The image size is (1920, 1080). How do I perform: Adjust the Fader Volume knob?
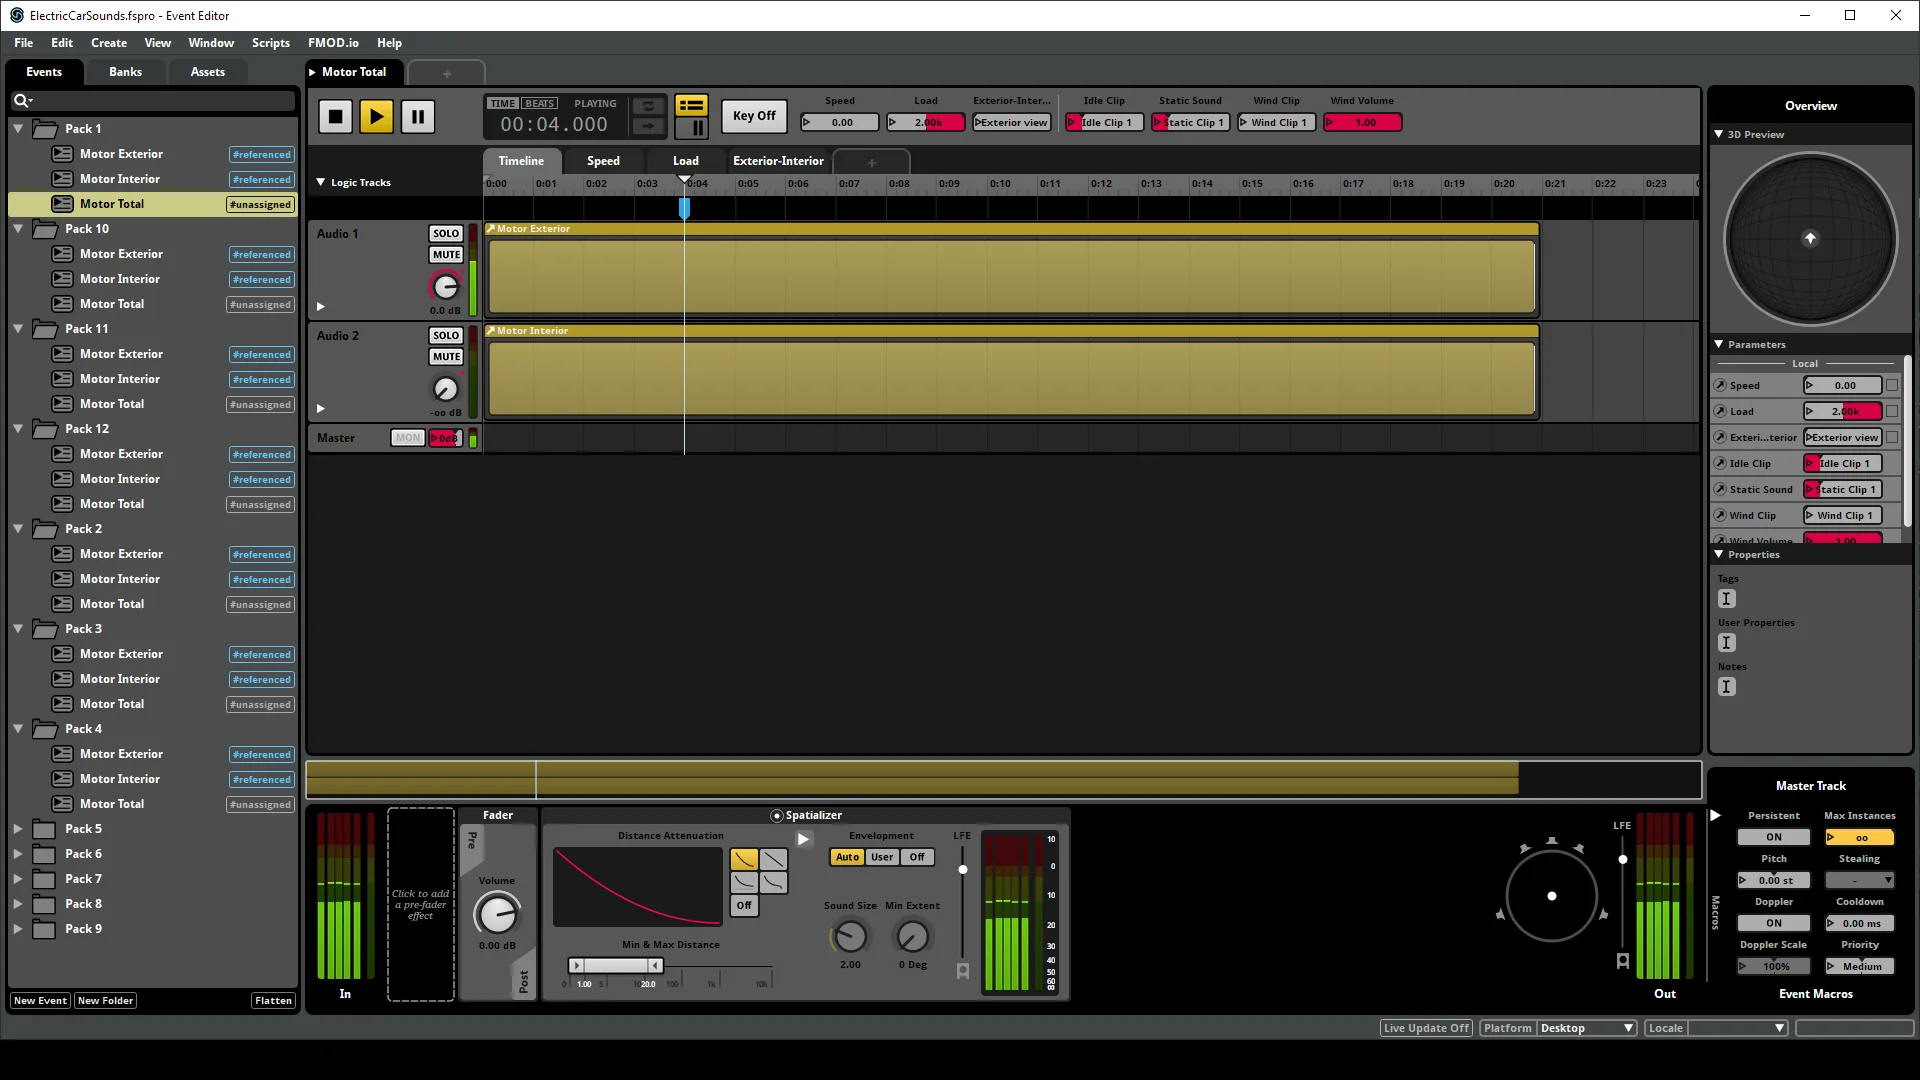(496, 914)
